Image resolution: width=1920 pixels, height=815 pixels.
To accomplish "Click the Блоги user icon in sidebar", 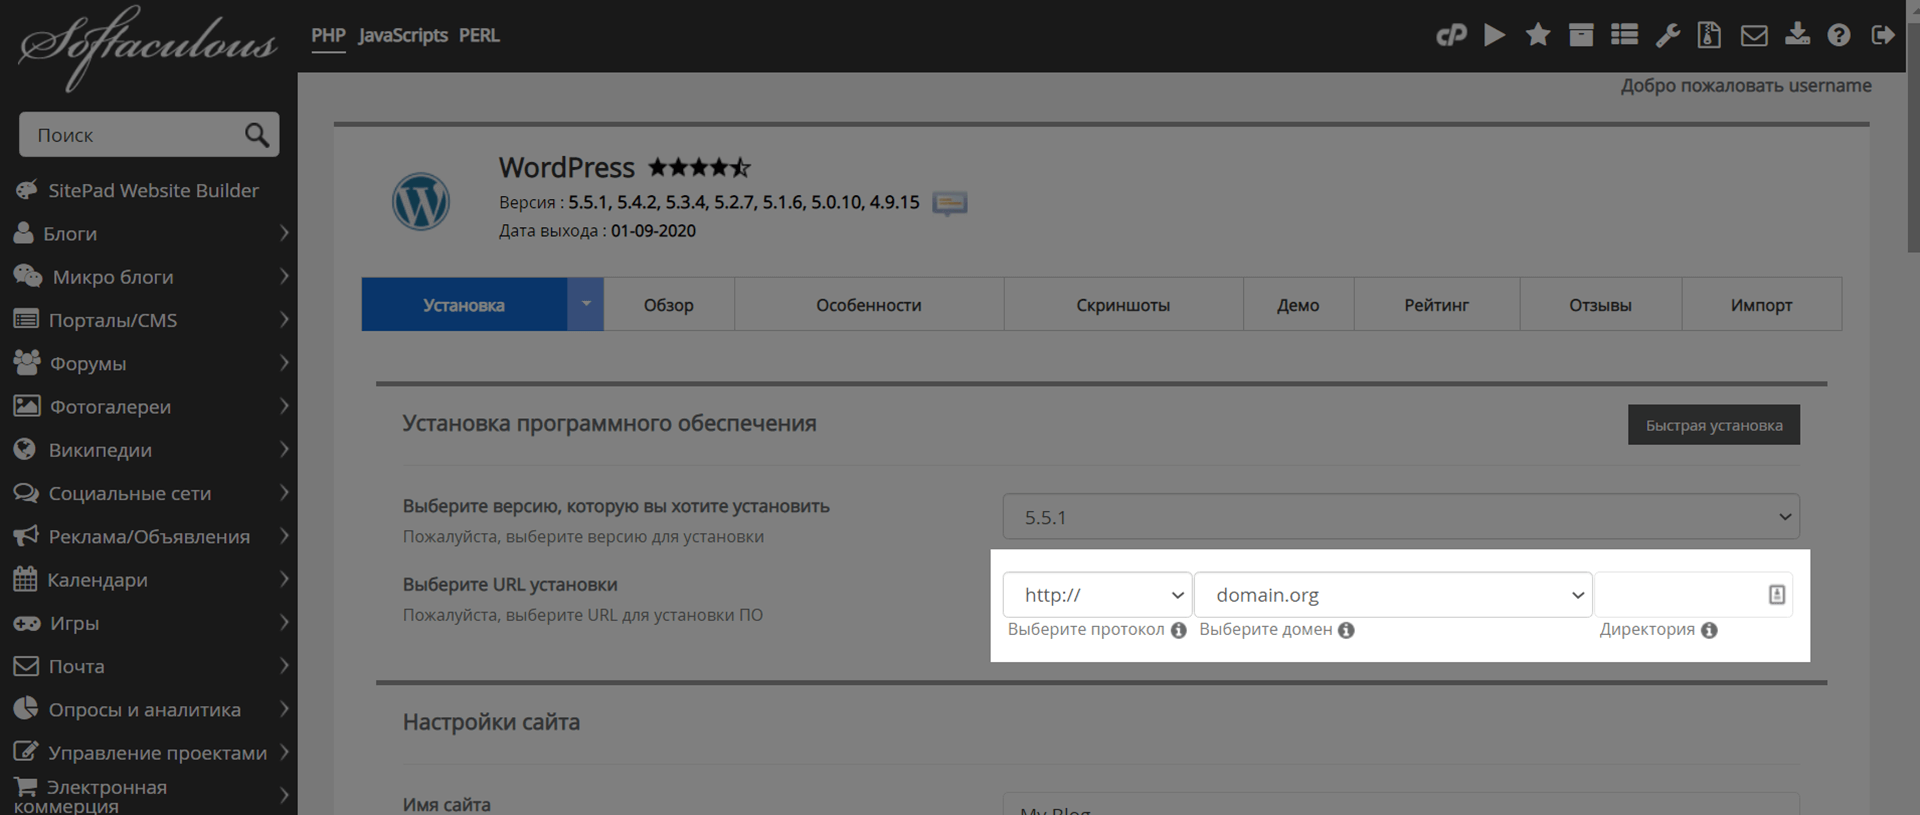I will tap(24, 233).
